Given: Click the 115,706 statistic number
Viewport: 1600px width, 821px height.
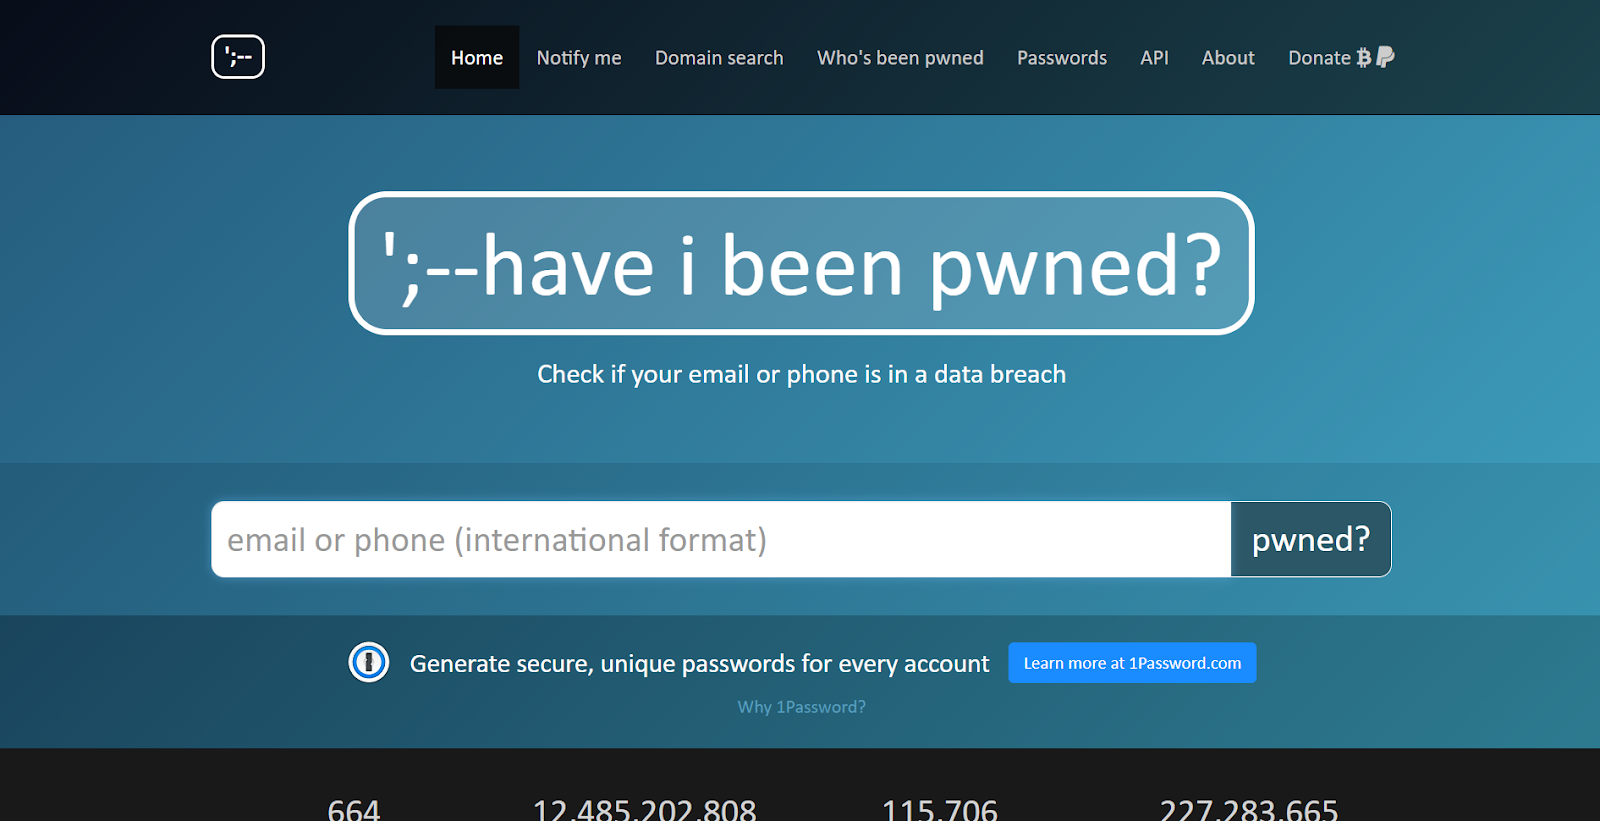Looking at the screenshot, I should [940, 808].
